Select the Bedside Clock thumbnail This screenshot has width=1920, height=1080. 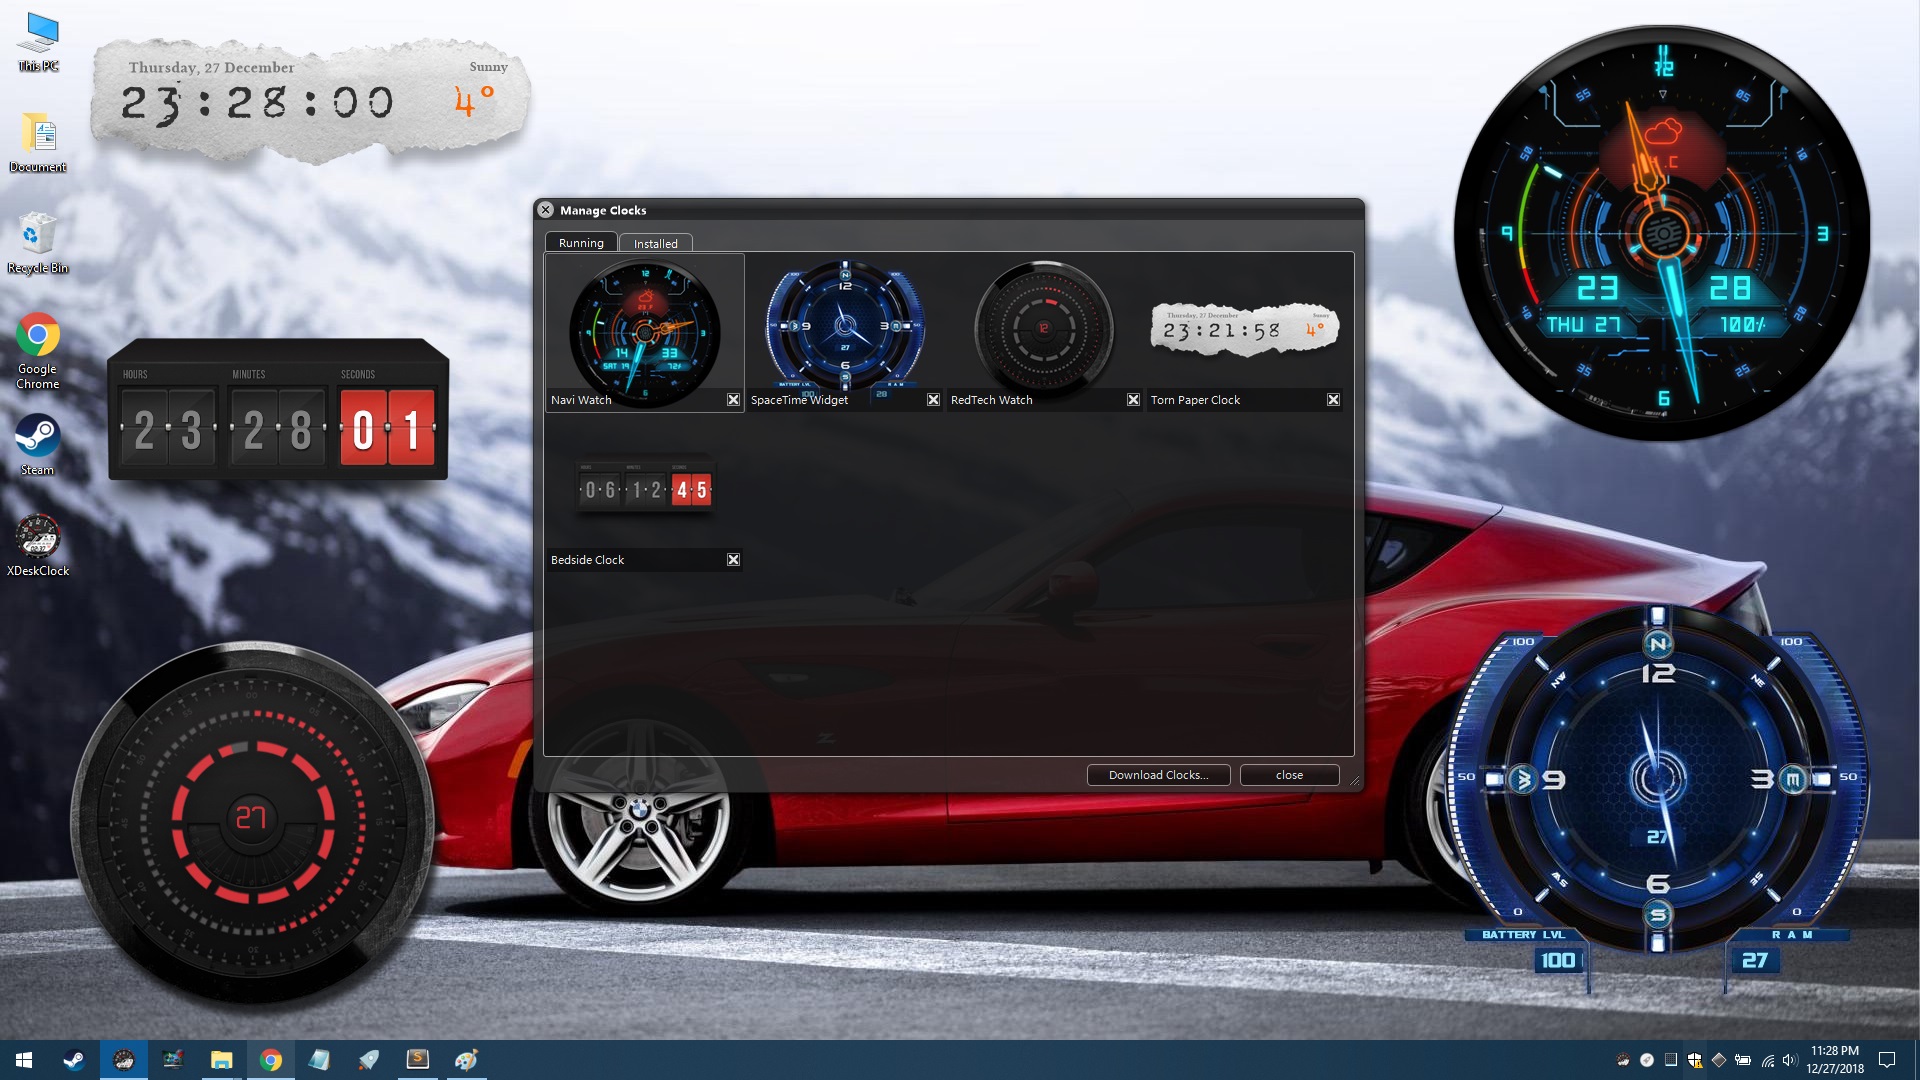645,488
